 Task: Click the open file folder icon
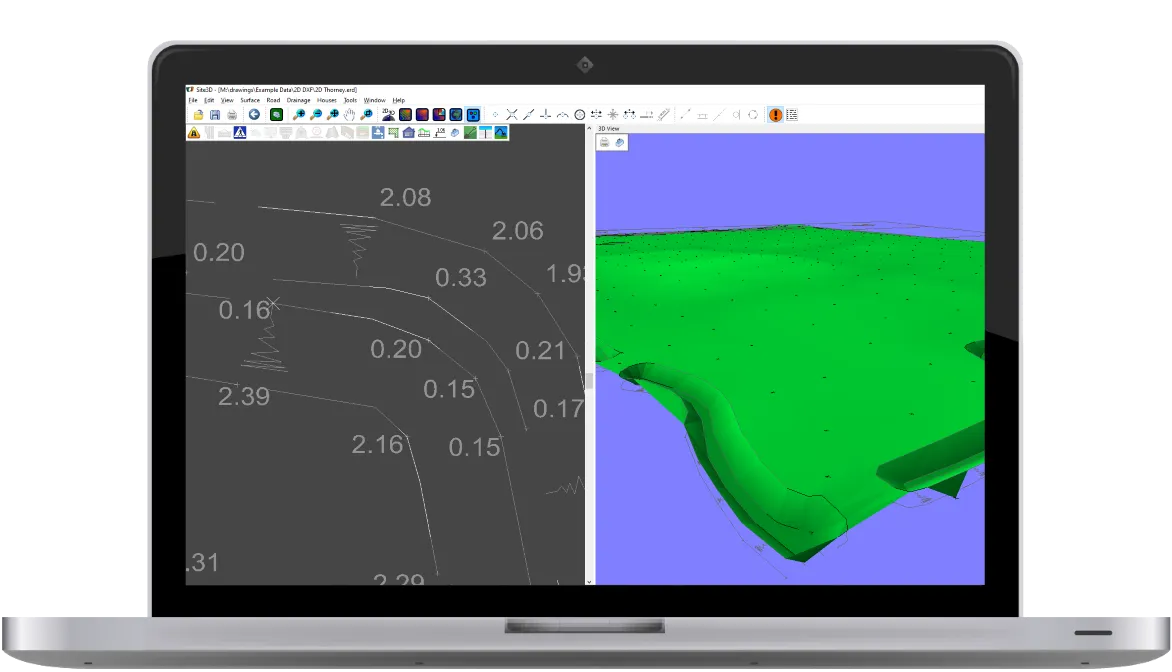click(198, 115)
